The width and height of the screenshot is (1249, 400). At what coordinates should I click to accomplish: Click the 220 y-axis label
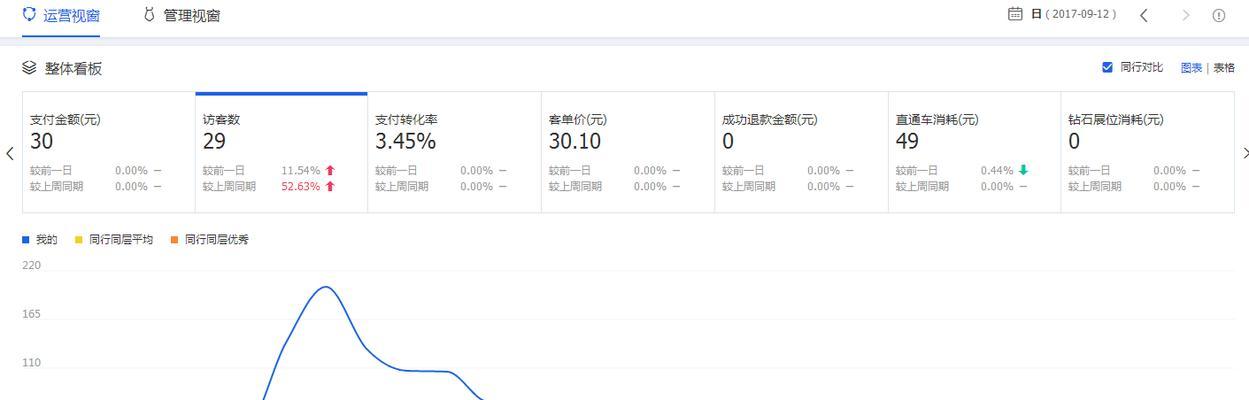[32, 266]
